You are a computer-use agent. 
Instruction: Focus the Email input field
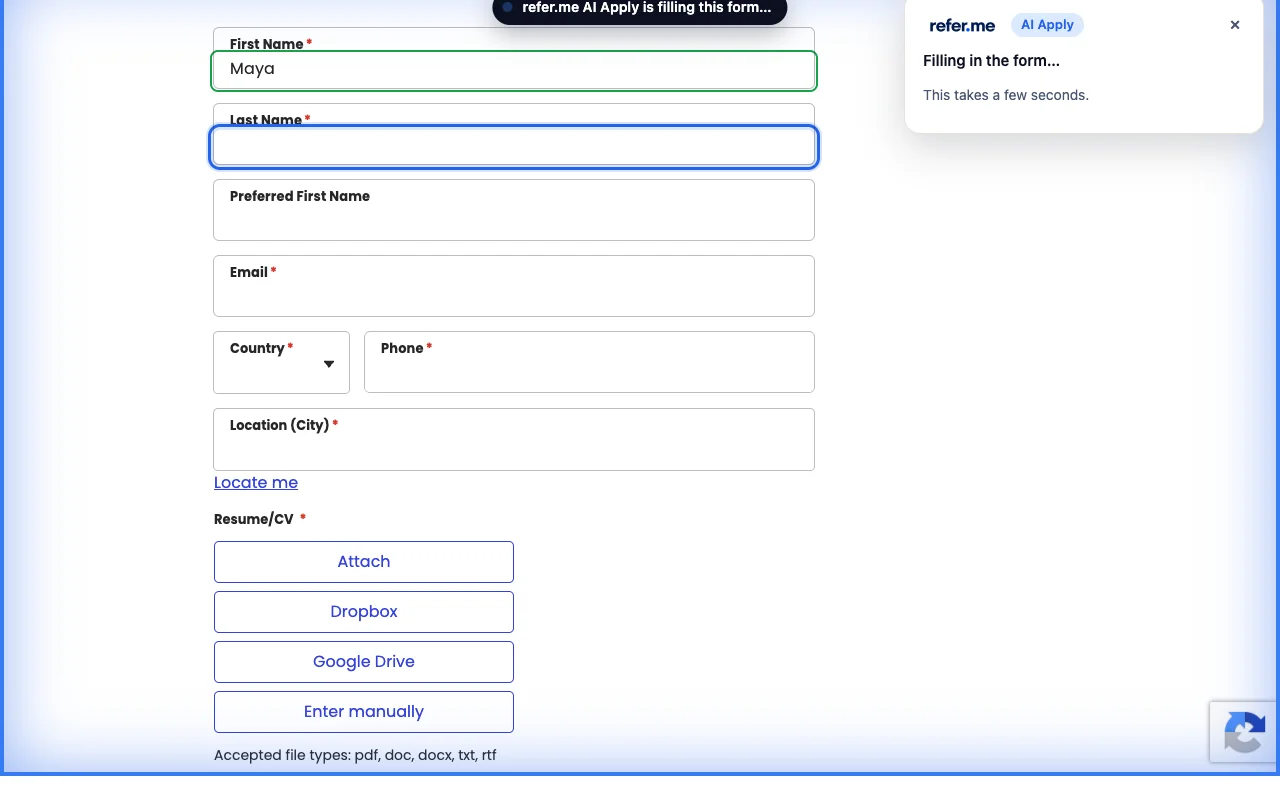pos(514,286)
